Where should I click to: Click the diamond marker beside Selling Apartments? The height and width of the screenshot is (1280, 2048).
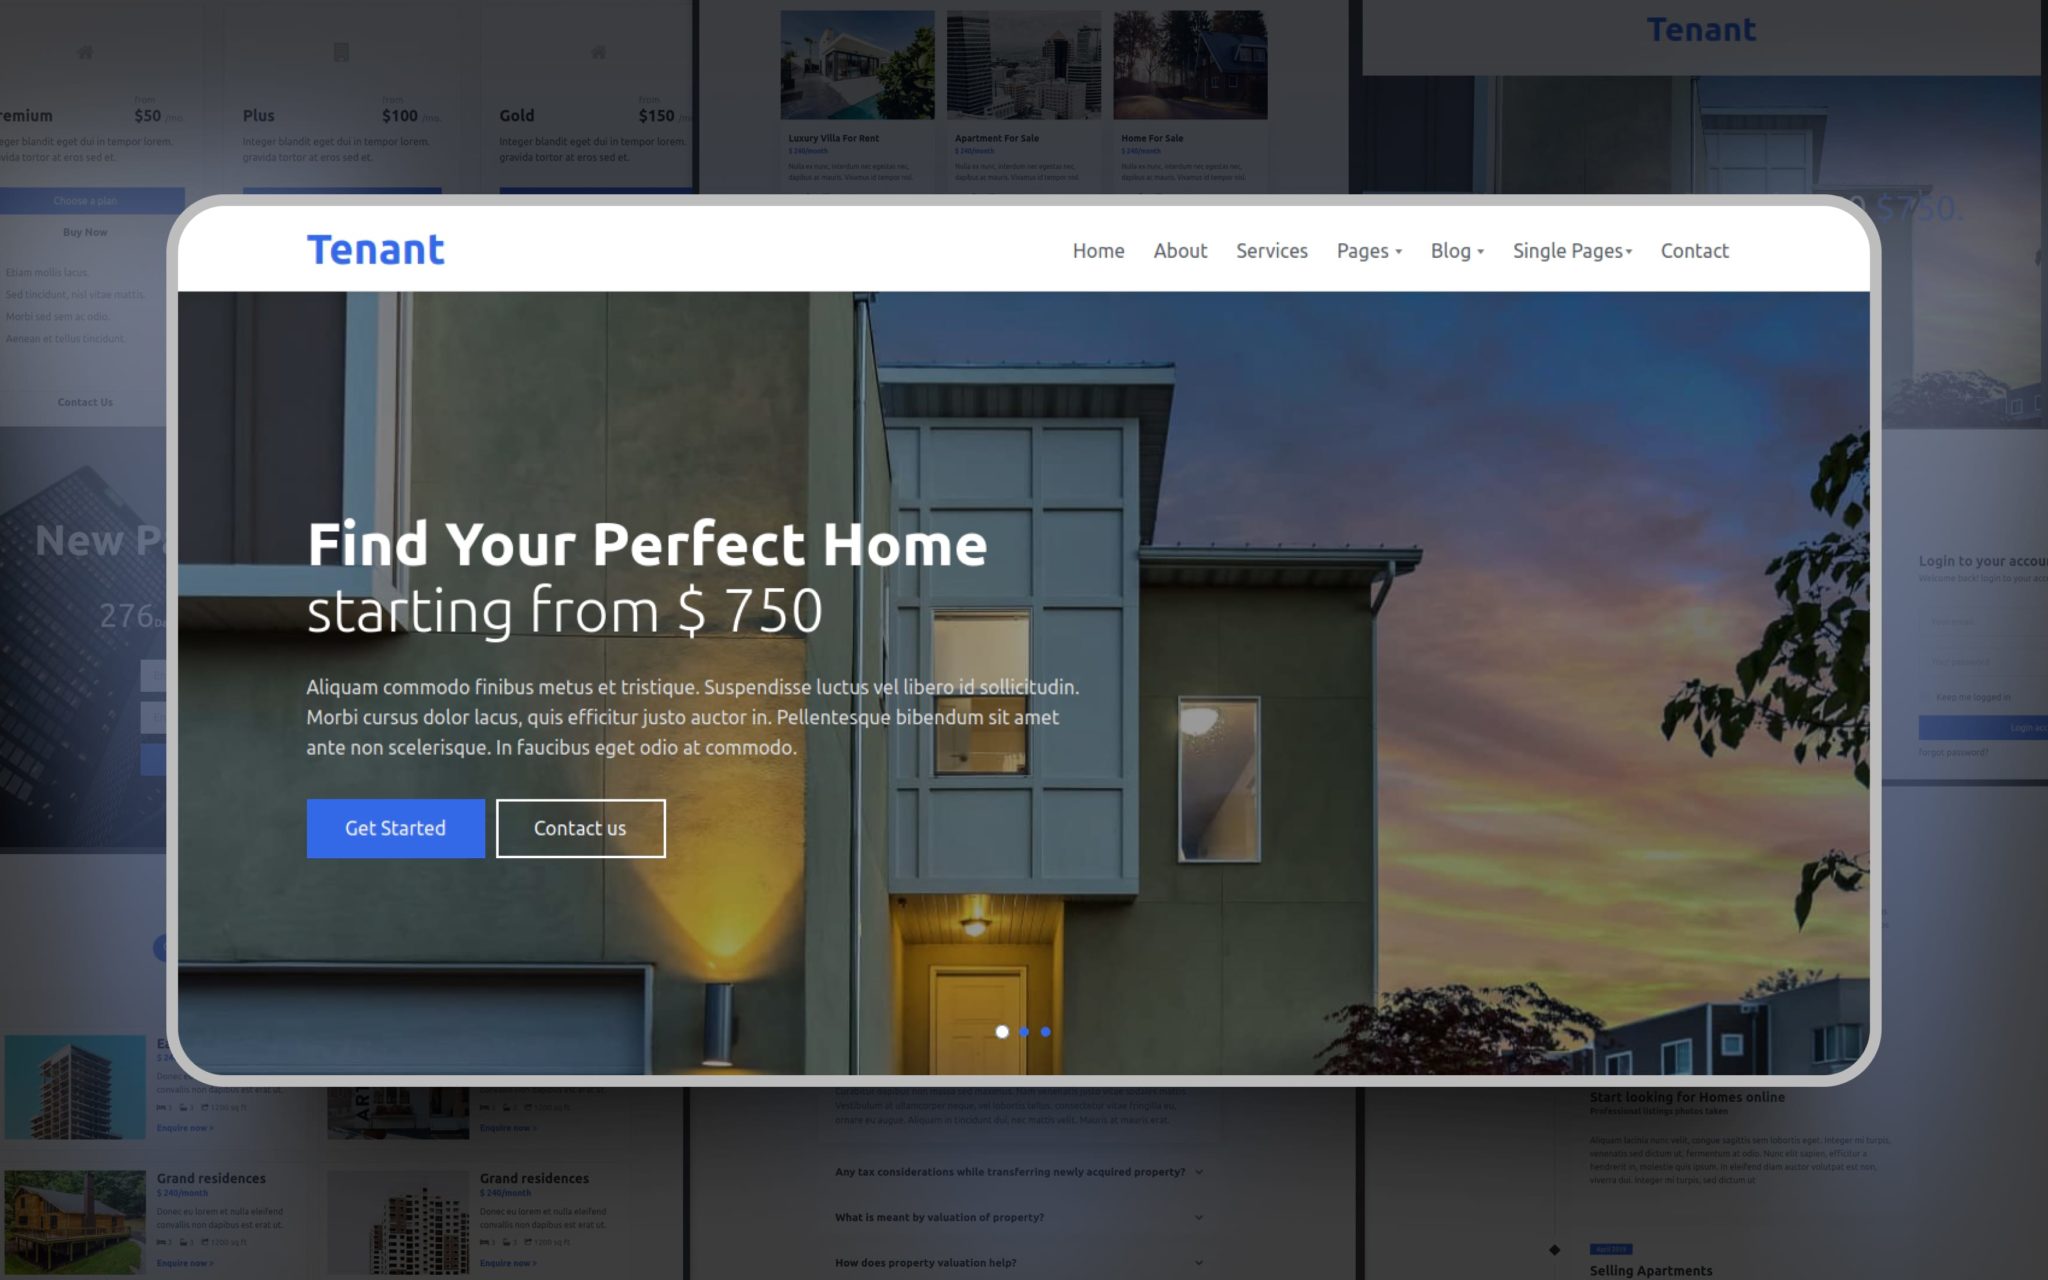click(x=1554, y=1250)
